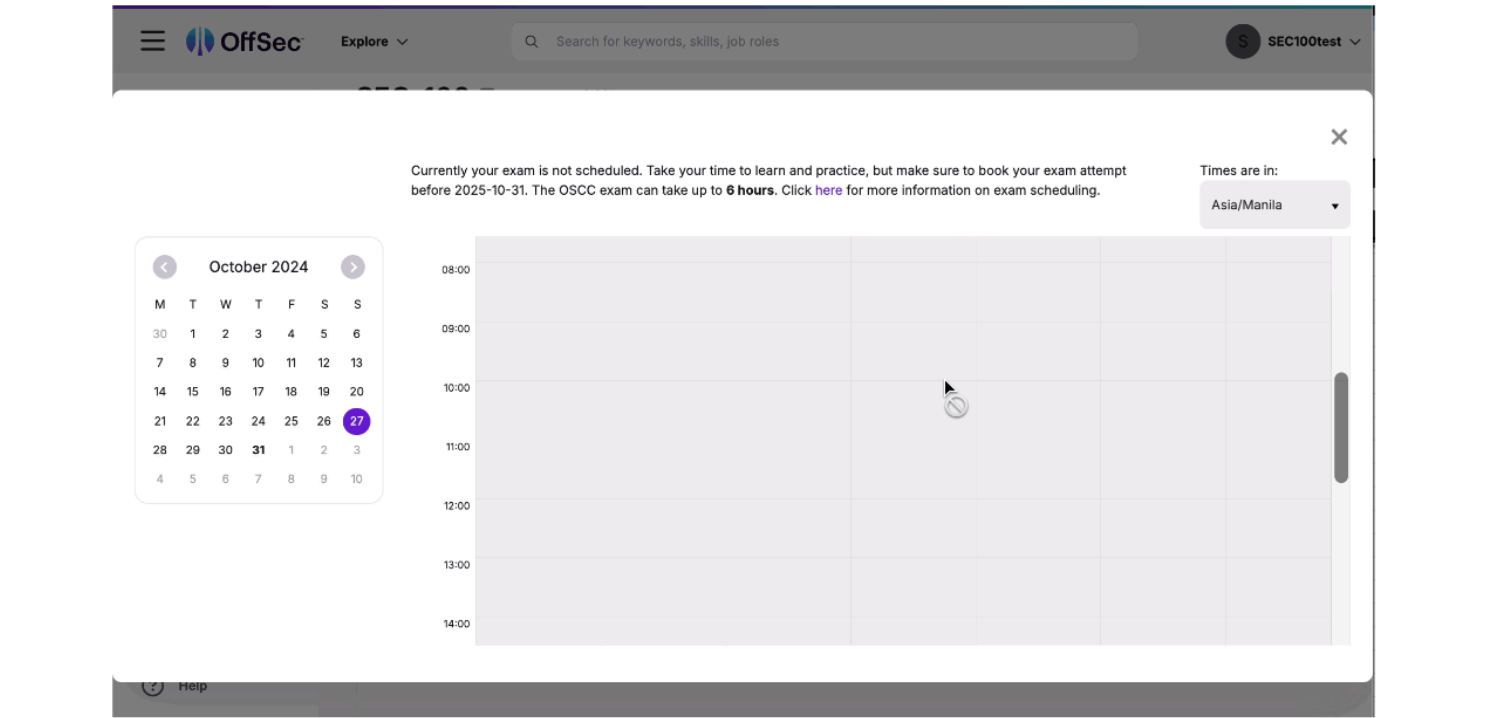Open the hamburger navigation menu
Viewport: 1508px width, 718px height.
point(152,41)
